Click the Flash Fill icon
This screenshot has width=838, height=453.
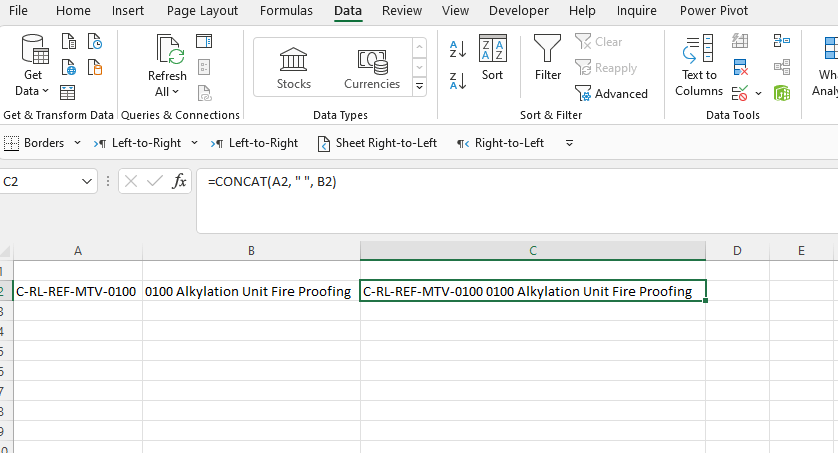tap(740, 41)
